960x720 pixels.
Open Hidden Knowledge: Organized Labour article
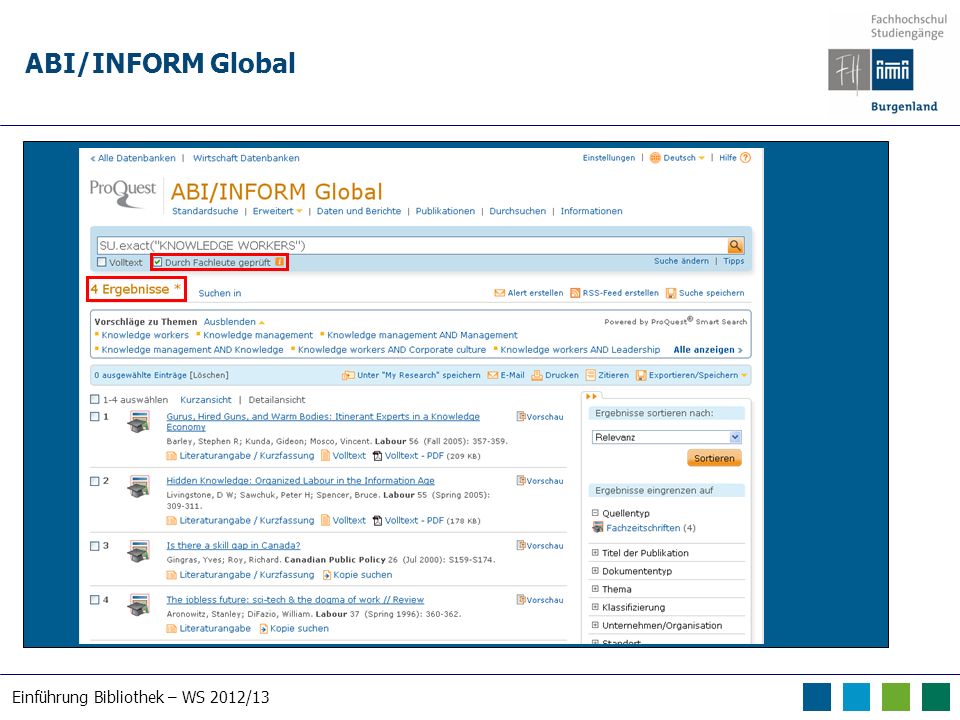[301, 481]
